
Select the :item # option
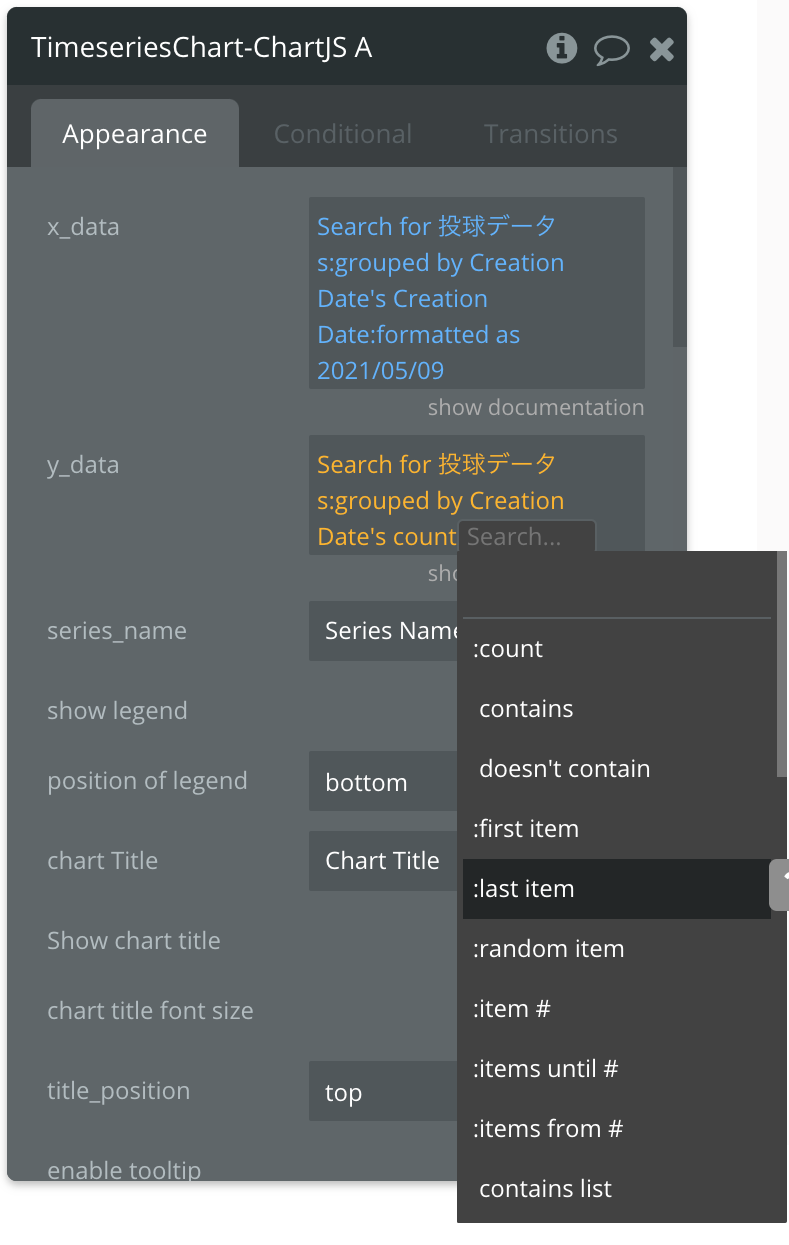[512, 1009]
